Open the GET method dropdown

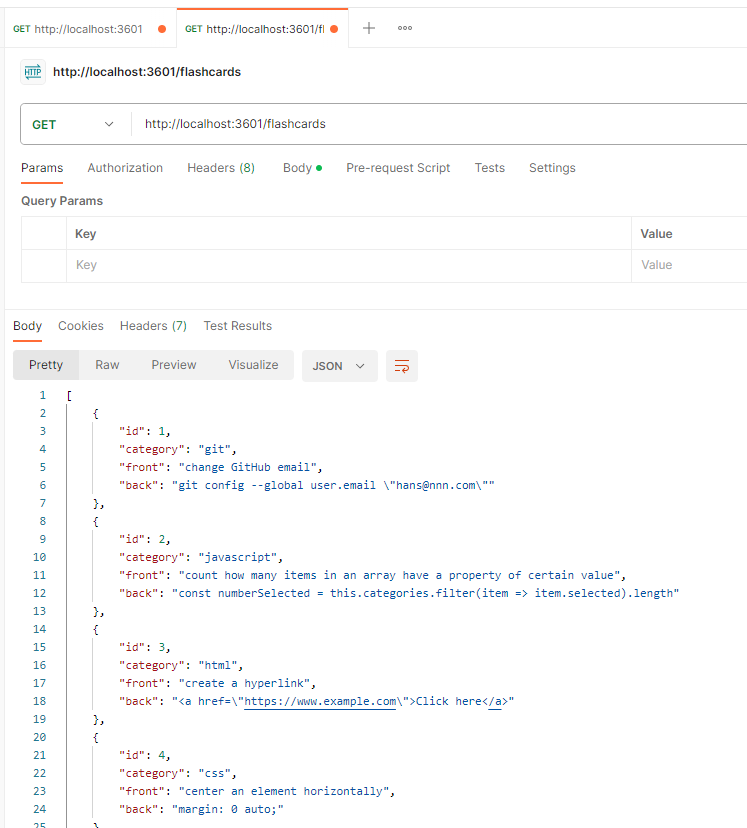[x=73, y=125]
